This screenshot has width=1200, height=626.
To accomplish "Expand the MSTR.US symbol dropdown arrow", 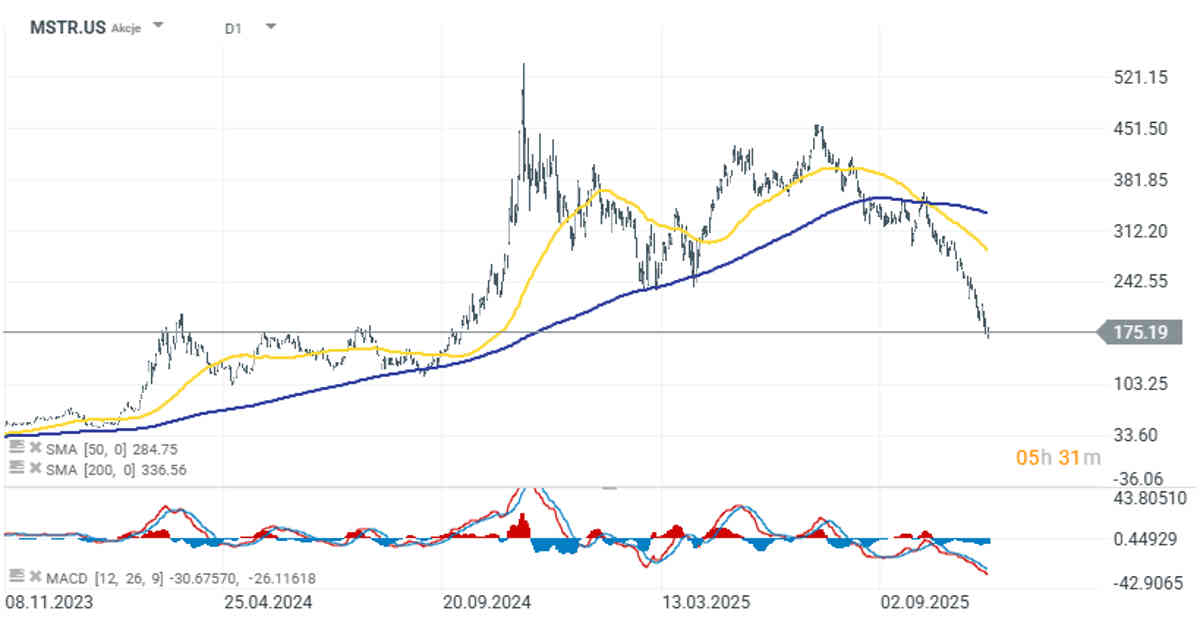I will [159, 27].
